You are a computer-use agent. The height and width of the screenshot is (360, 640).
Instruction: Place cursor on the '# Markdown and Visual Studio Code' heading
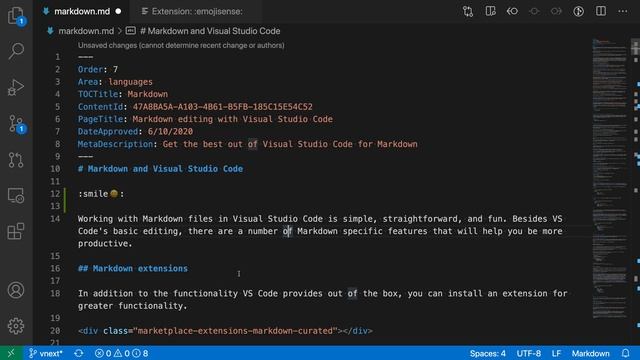(160, 169)
